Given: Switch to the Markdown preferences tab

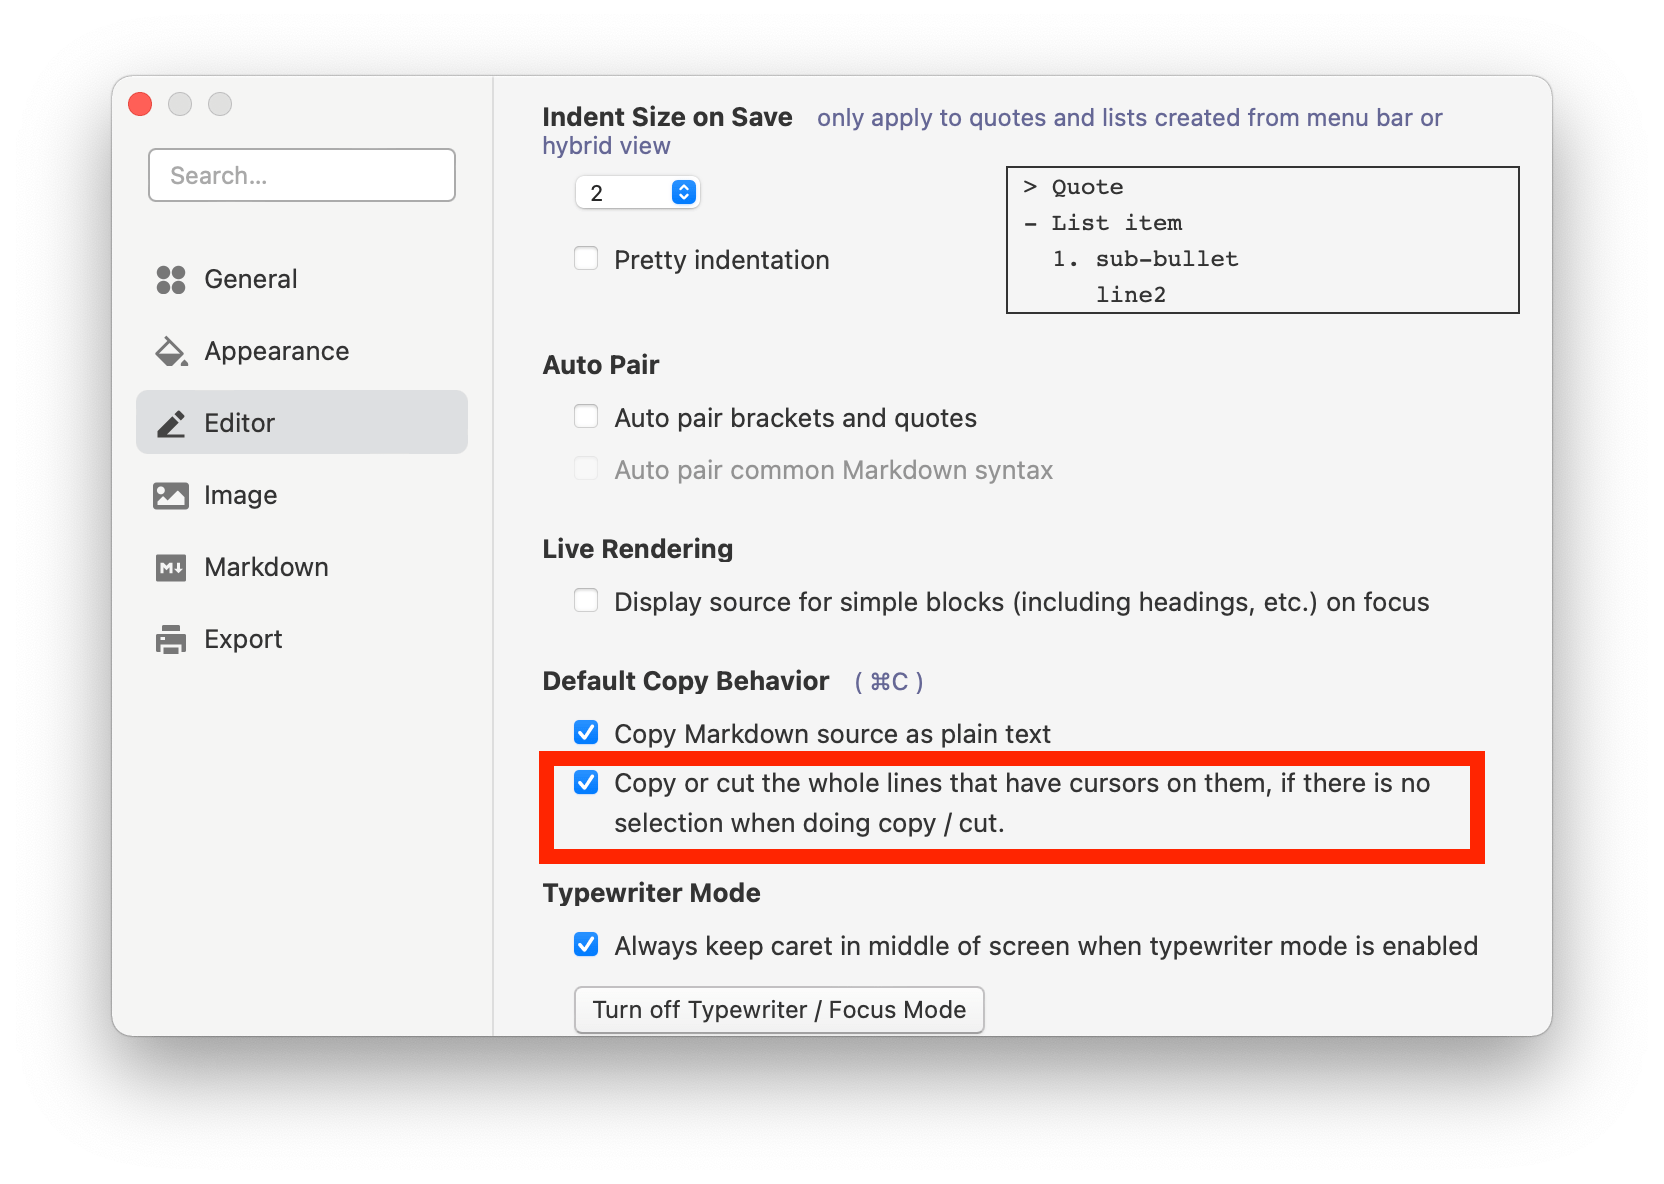Looking at the screenshot, I should pos(266,568).
